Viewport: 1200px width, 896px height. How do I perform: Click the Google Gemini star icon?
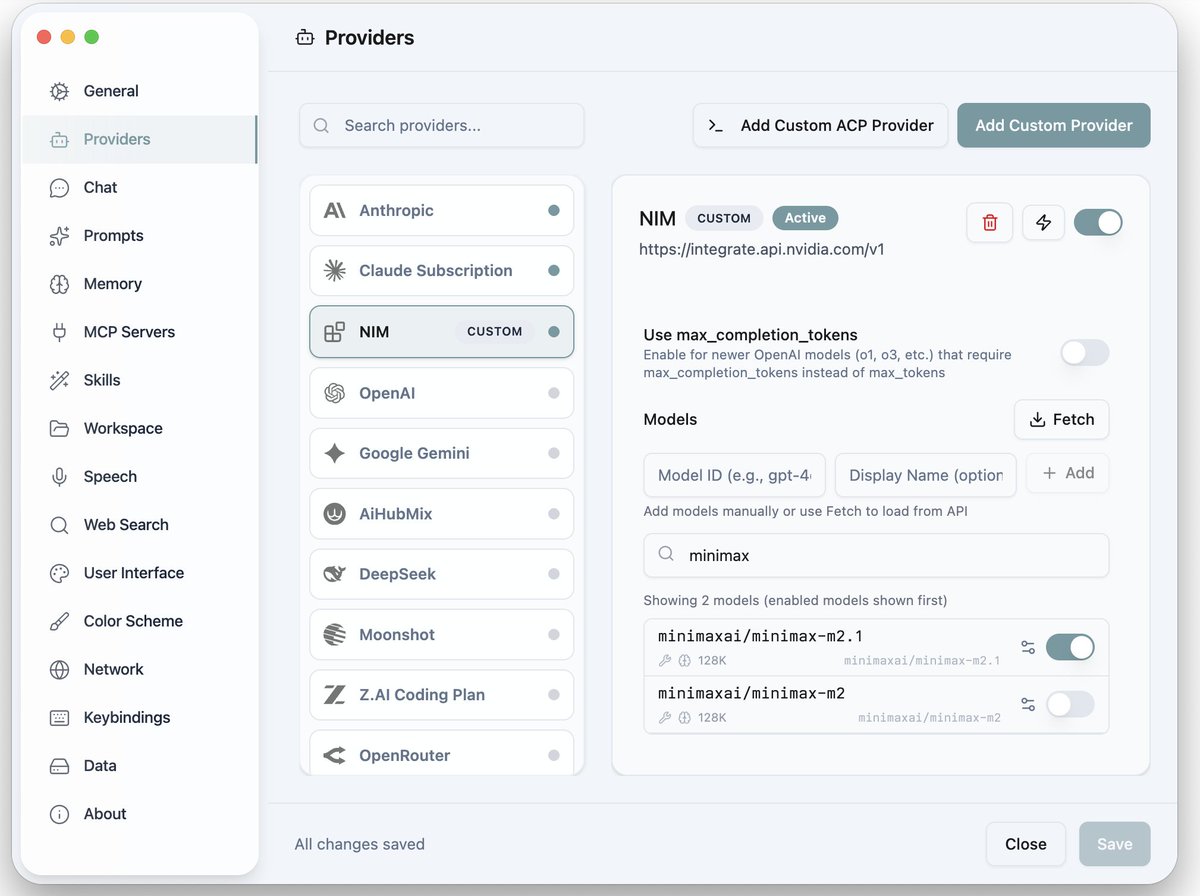[335, 453]
